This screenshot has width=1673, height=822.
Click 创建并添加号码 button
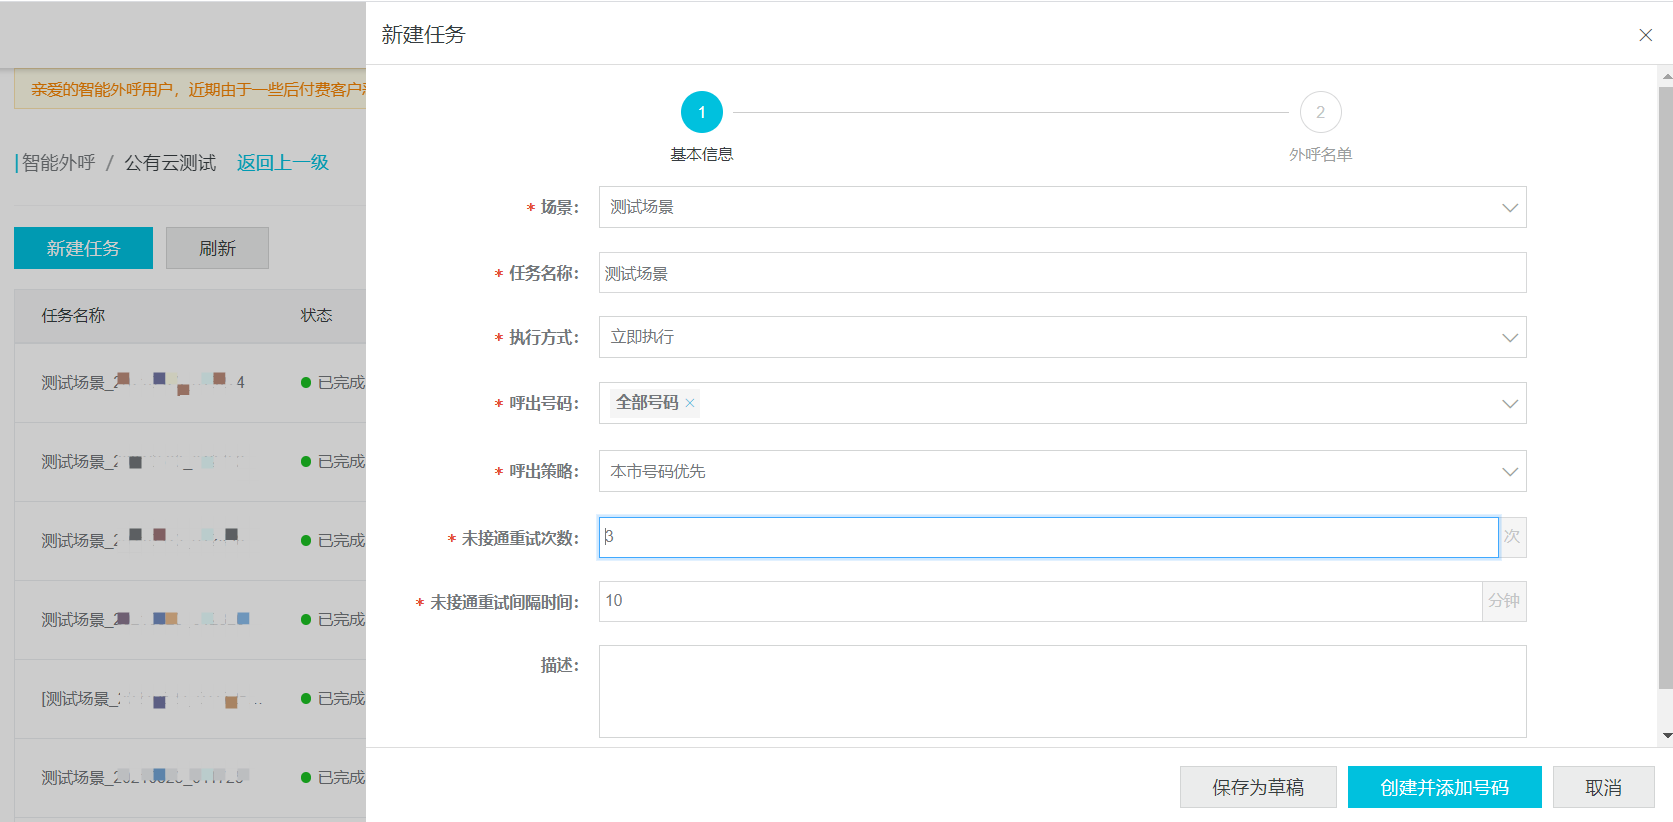click(1444, 787)
